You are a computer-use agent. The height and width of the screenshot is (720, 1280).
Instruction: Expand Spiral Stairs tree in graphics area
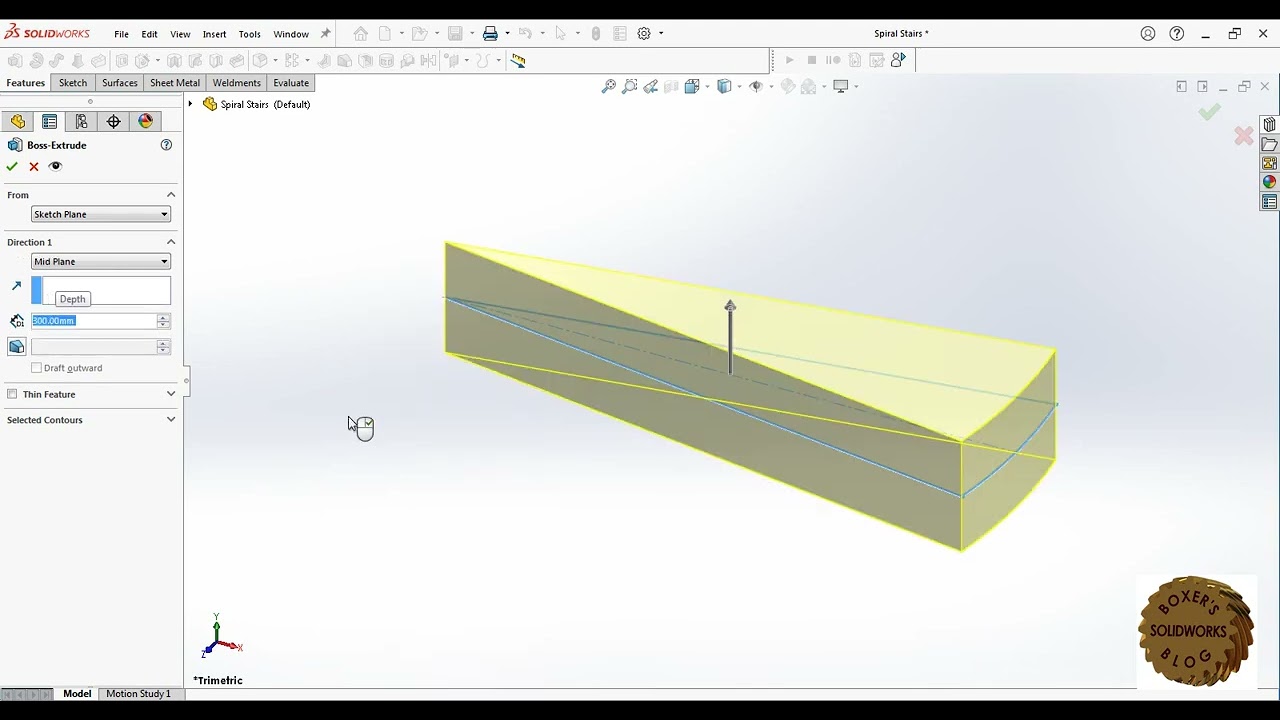190,104
